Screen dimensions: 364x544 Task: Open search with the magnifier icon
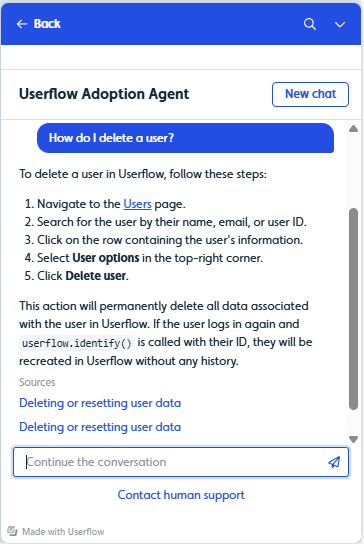[x=310, y=24]
